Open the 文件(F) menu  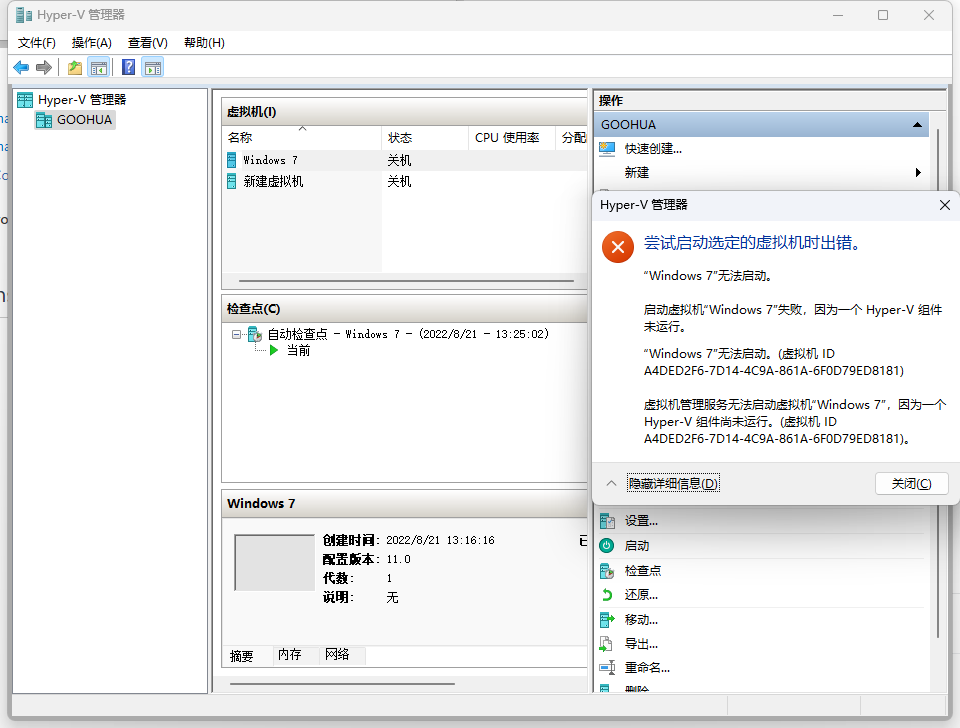click(37, 43)
